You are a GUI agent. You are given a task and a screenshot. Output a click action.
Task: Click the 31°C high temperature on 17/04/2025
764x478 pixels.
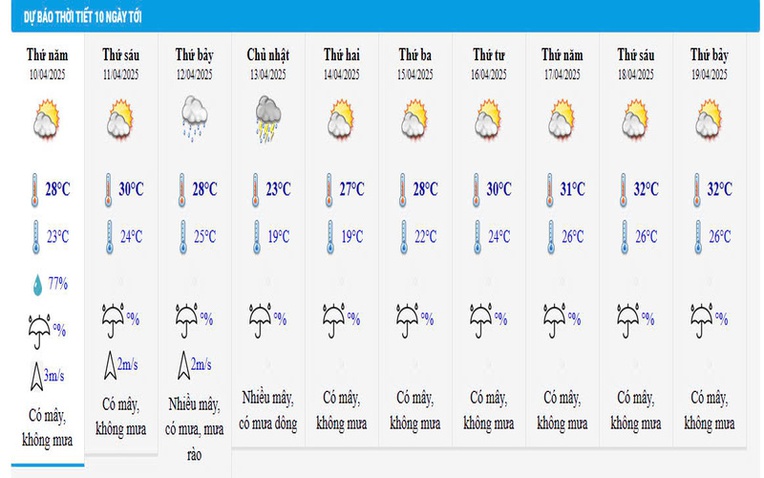click(573, 189)
